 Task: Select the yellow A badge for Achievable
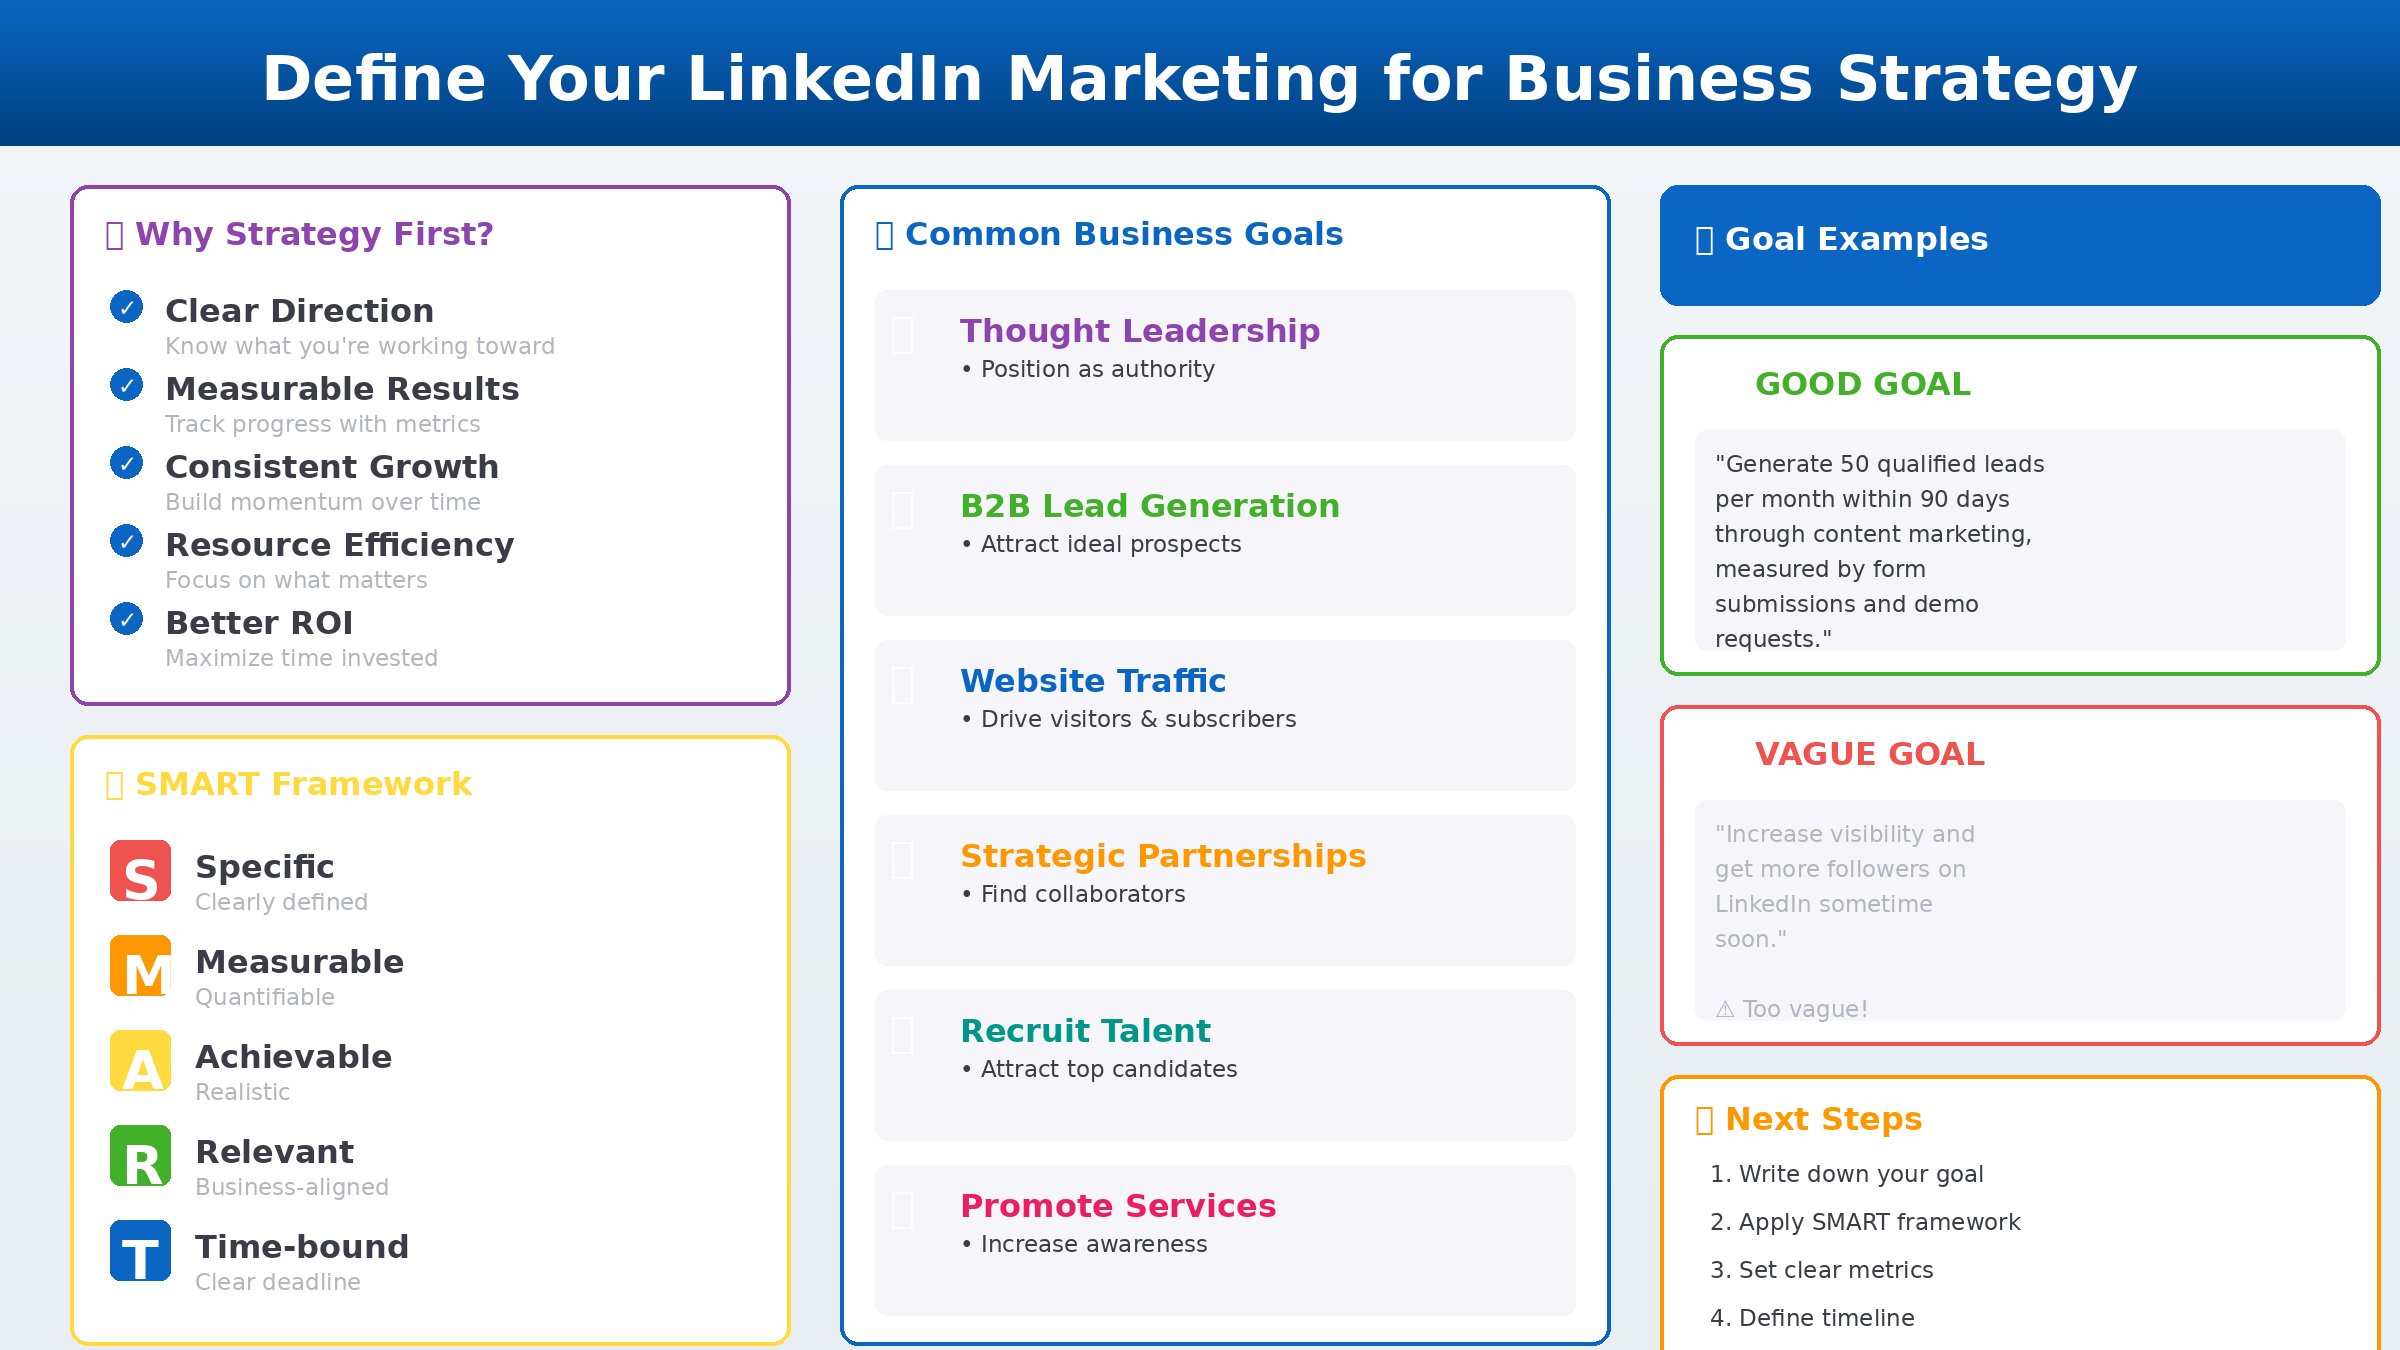pyautogui.click(x=140, y=1061)
